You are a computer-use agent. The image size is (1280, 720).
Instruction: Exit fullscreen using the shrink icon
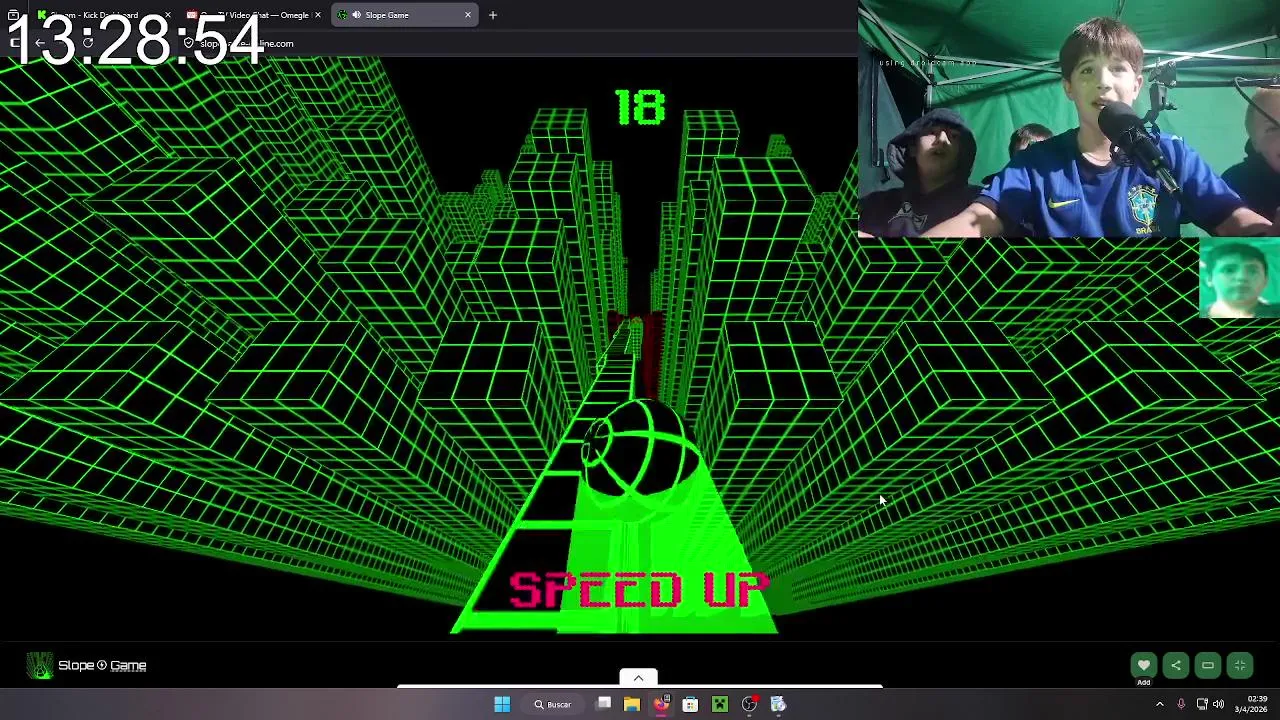click(x=1240, y=665)
